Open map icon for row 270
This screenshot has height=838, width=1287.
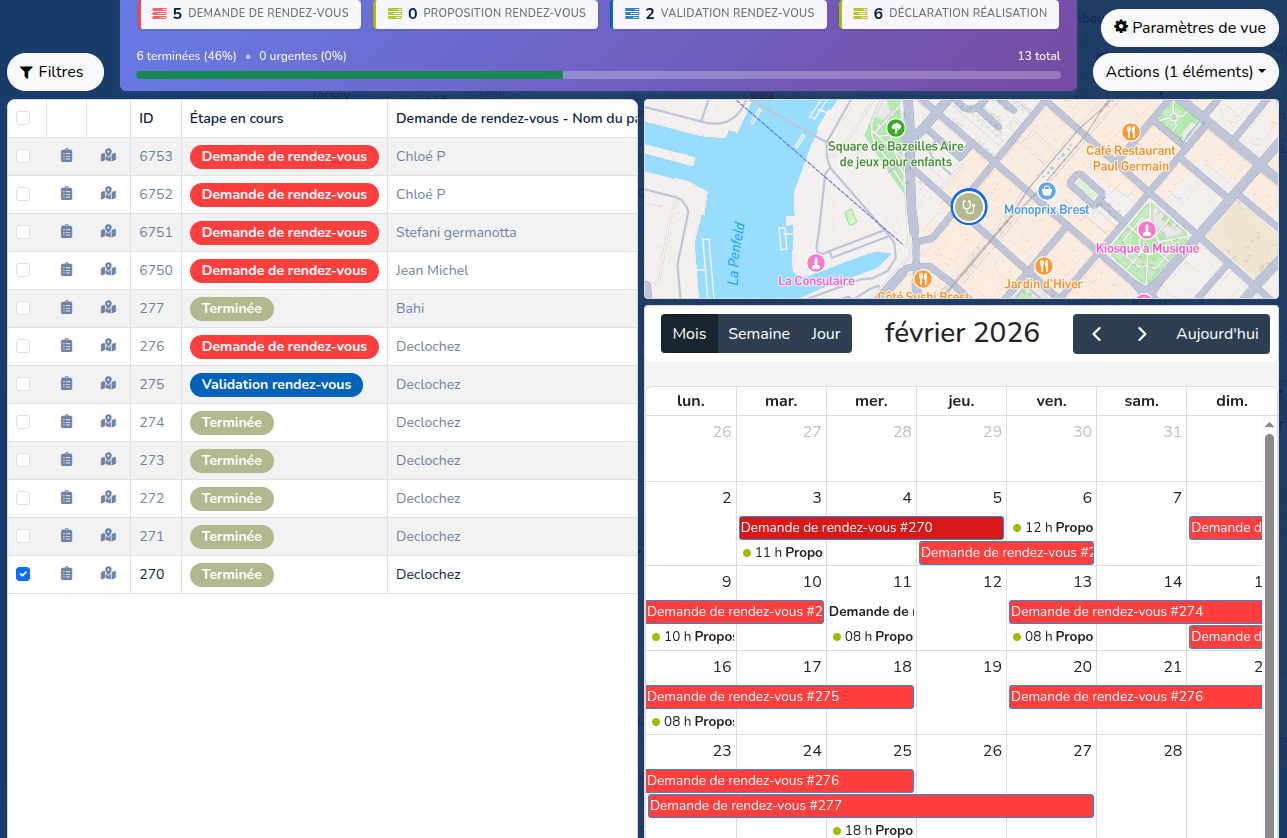point(108,574)
